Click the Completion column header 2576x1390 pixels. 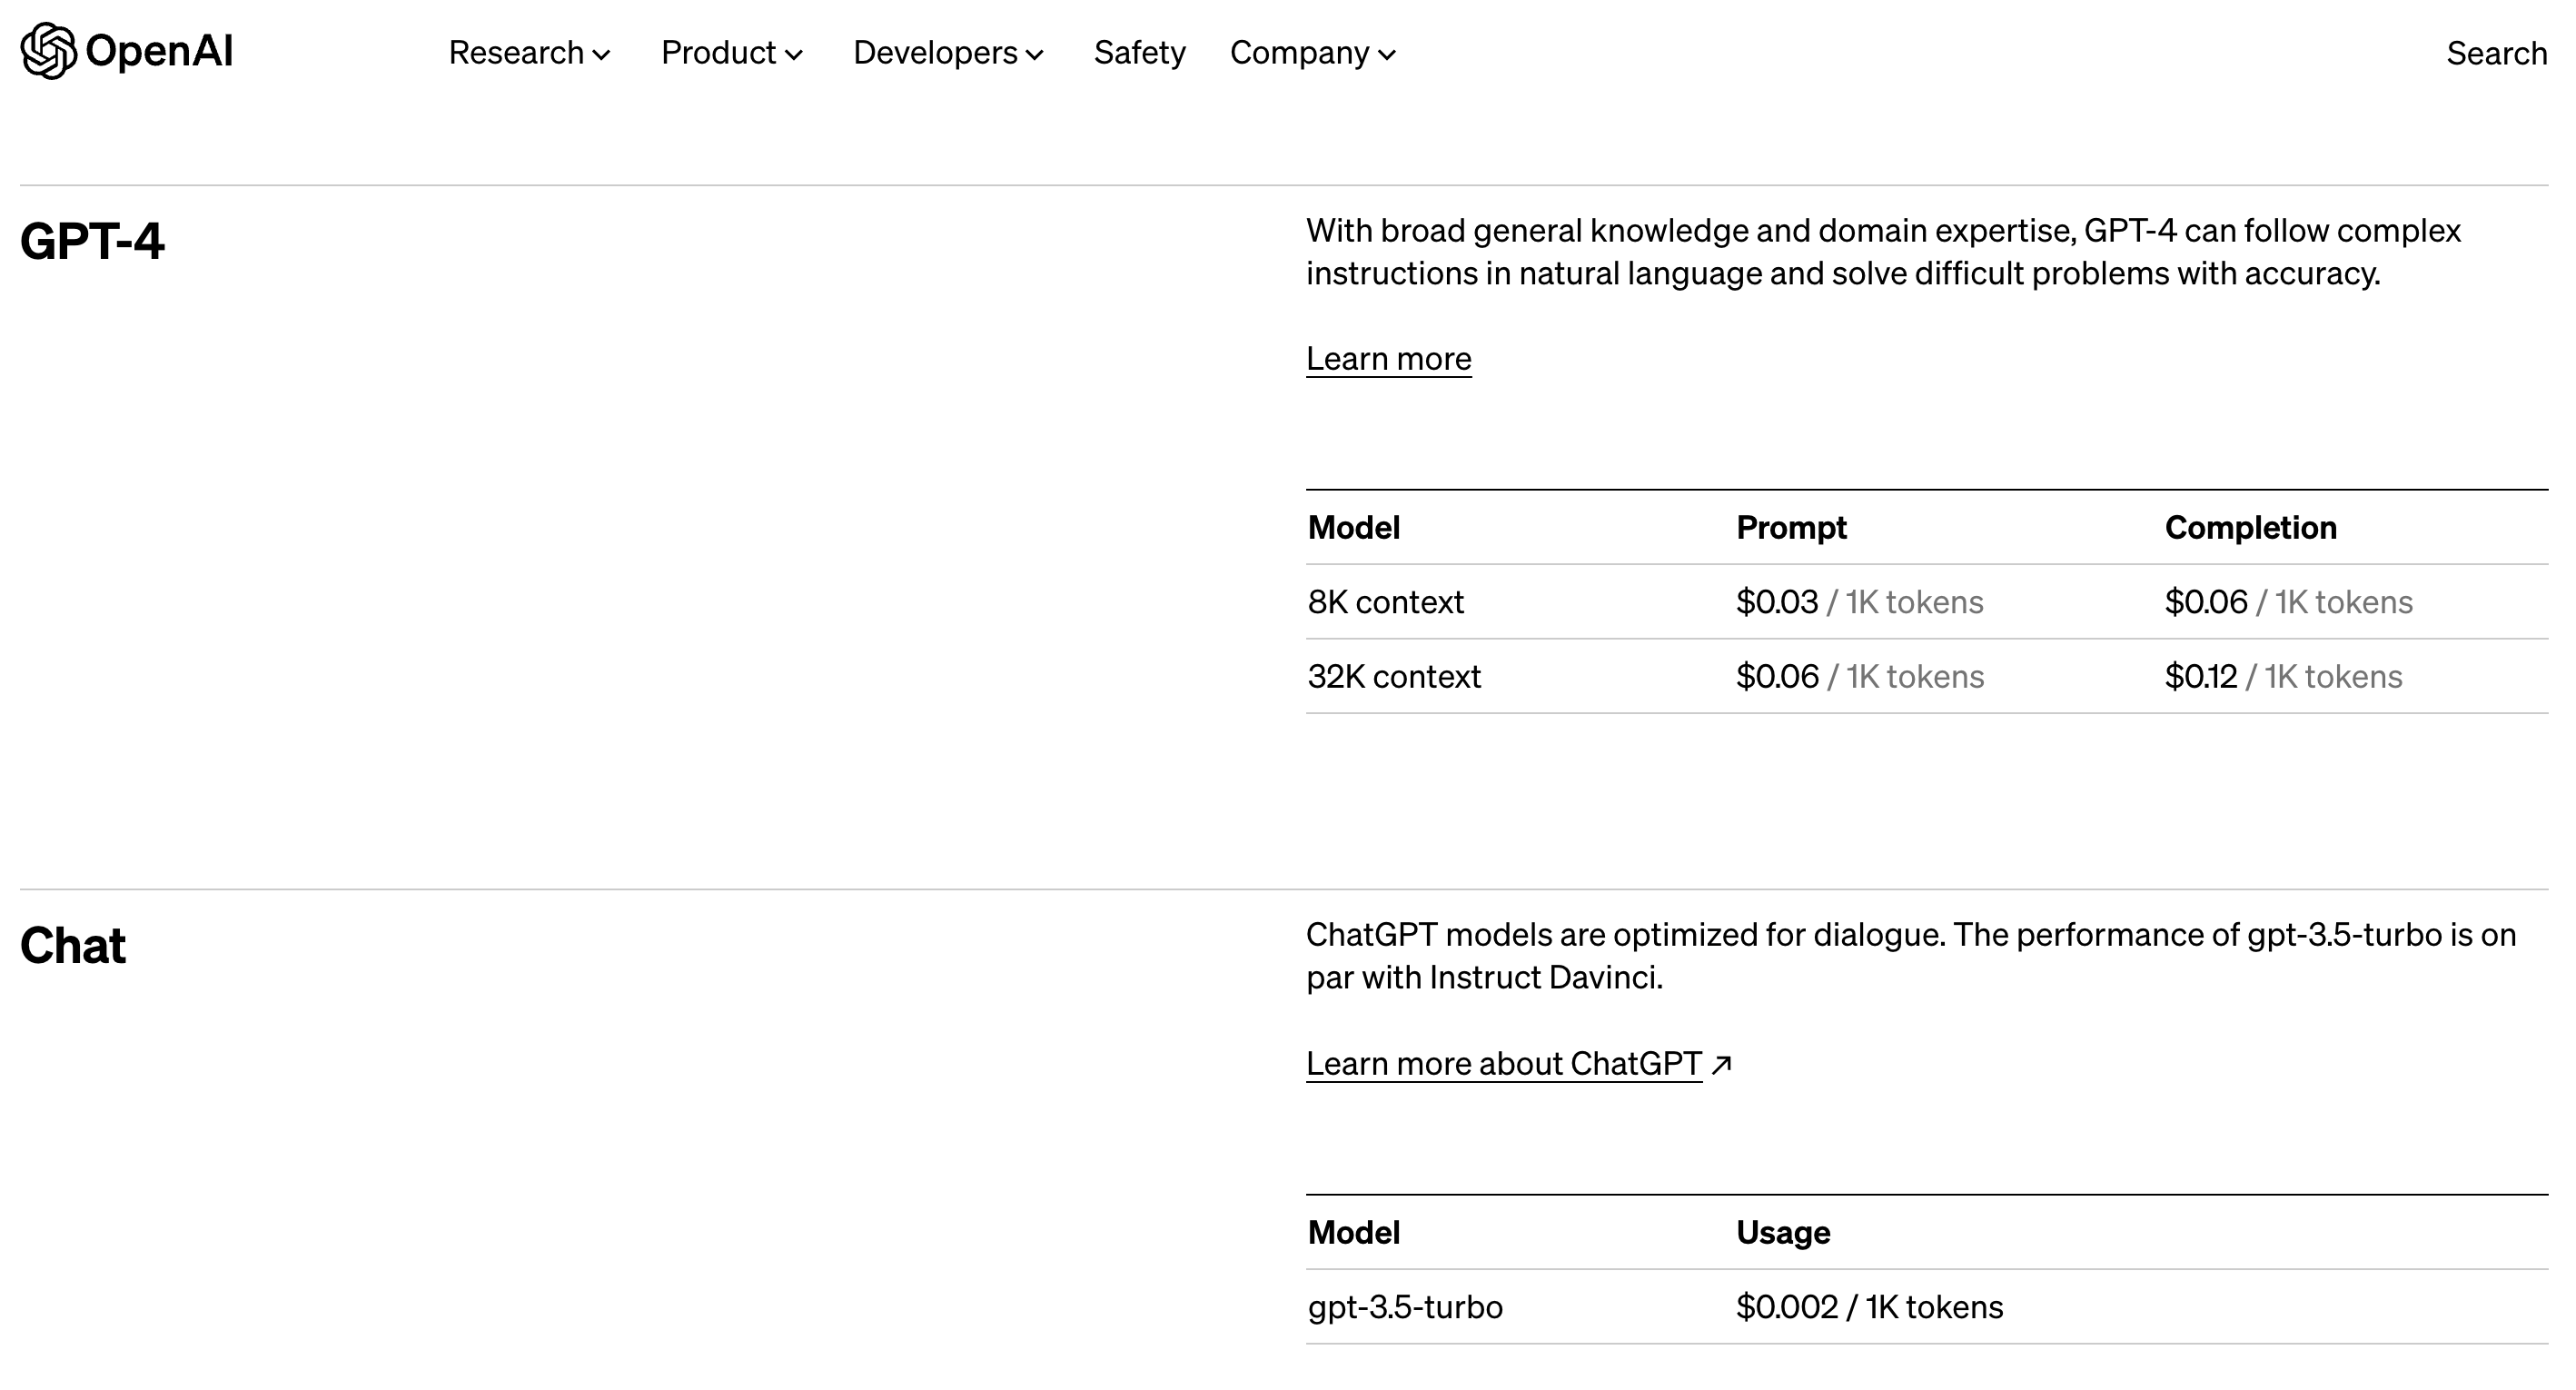2250,528
